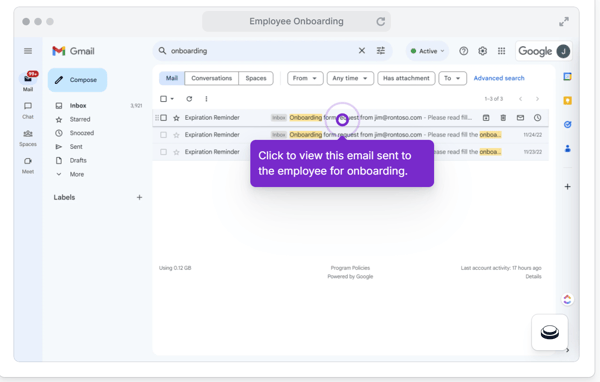Switch to the Mail tab

tap(172, 78)
